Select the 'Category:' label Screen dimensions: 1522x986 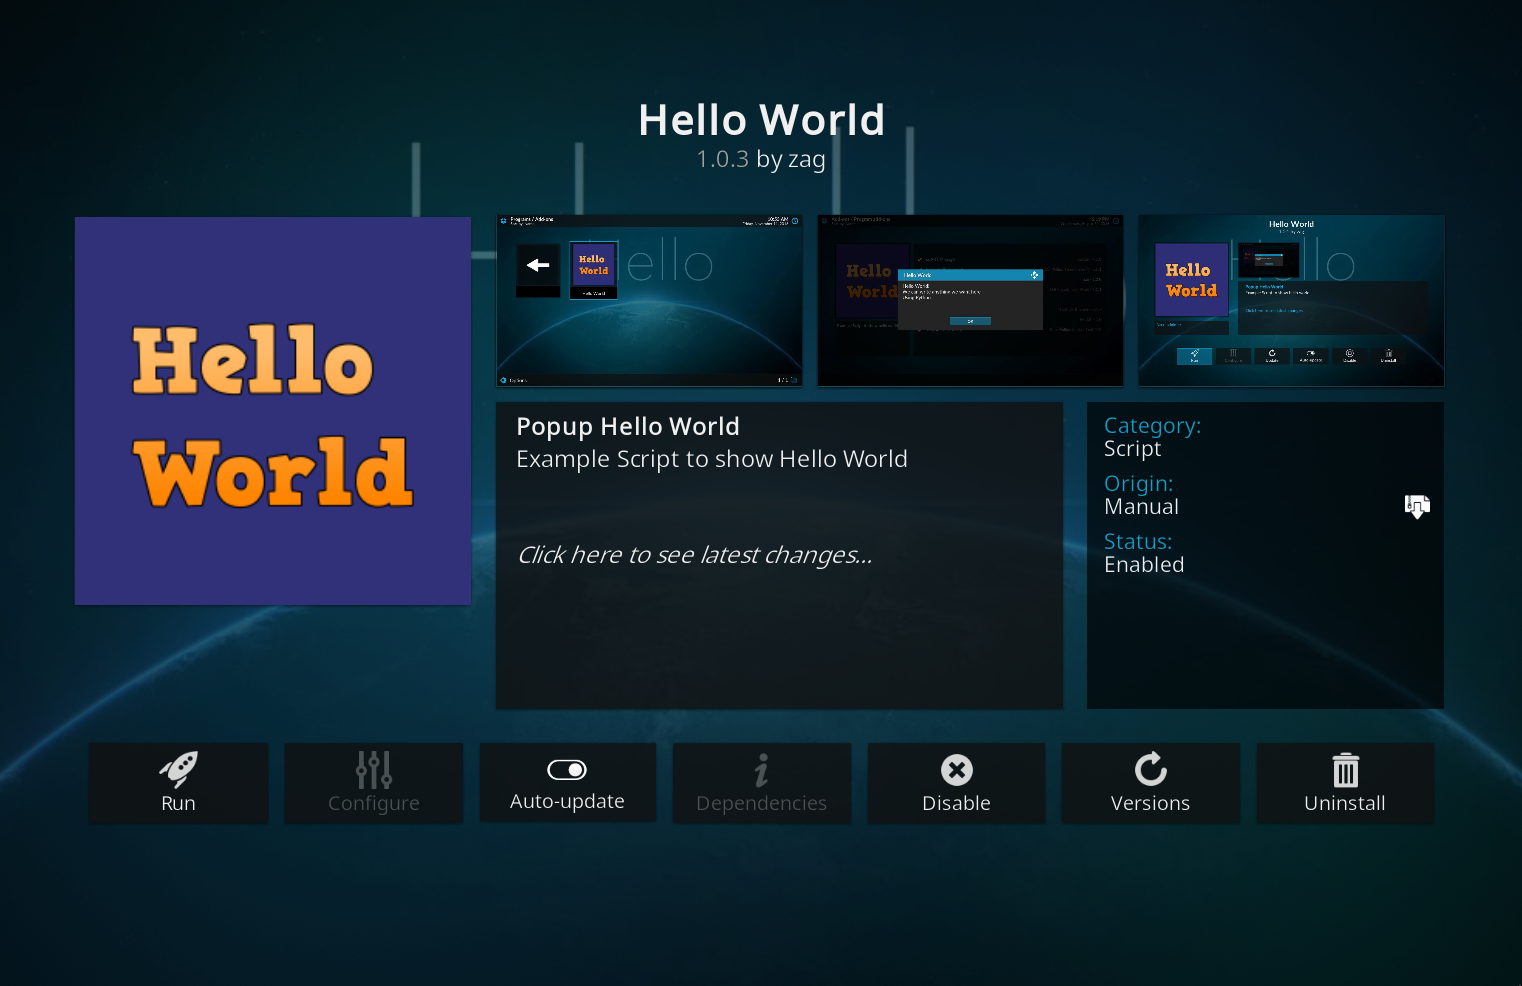click(1152, 426)
